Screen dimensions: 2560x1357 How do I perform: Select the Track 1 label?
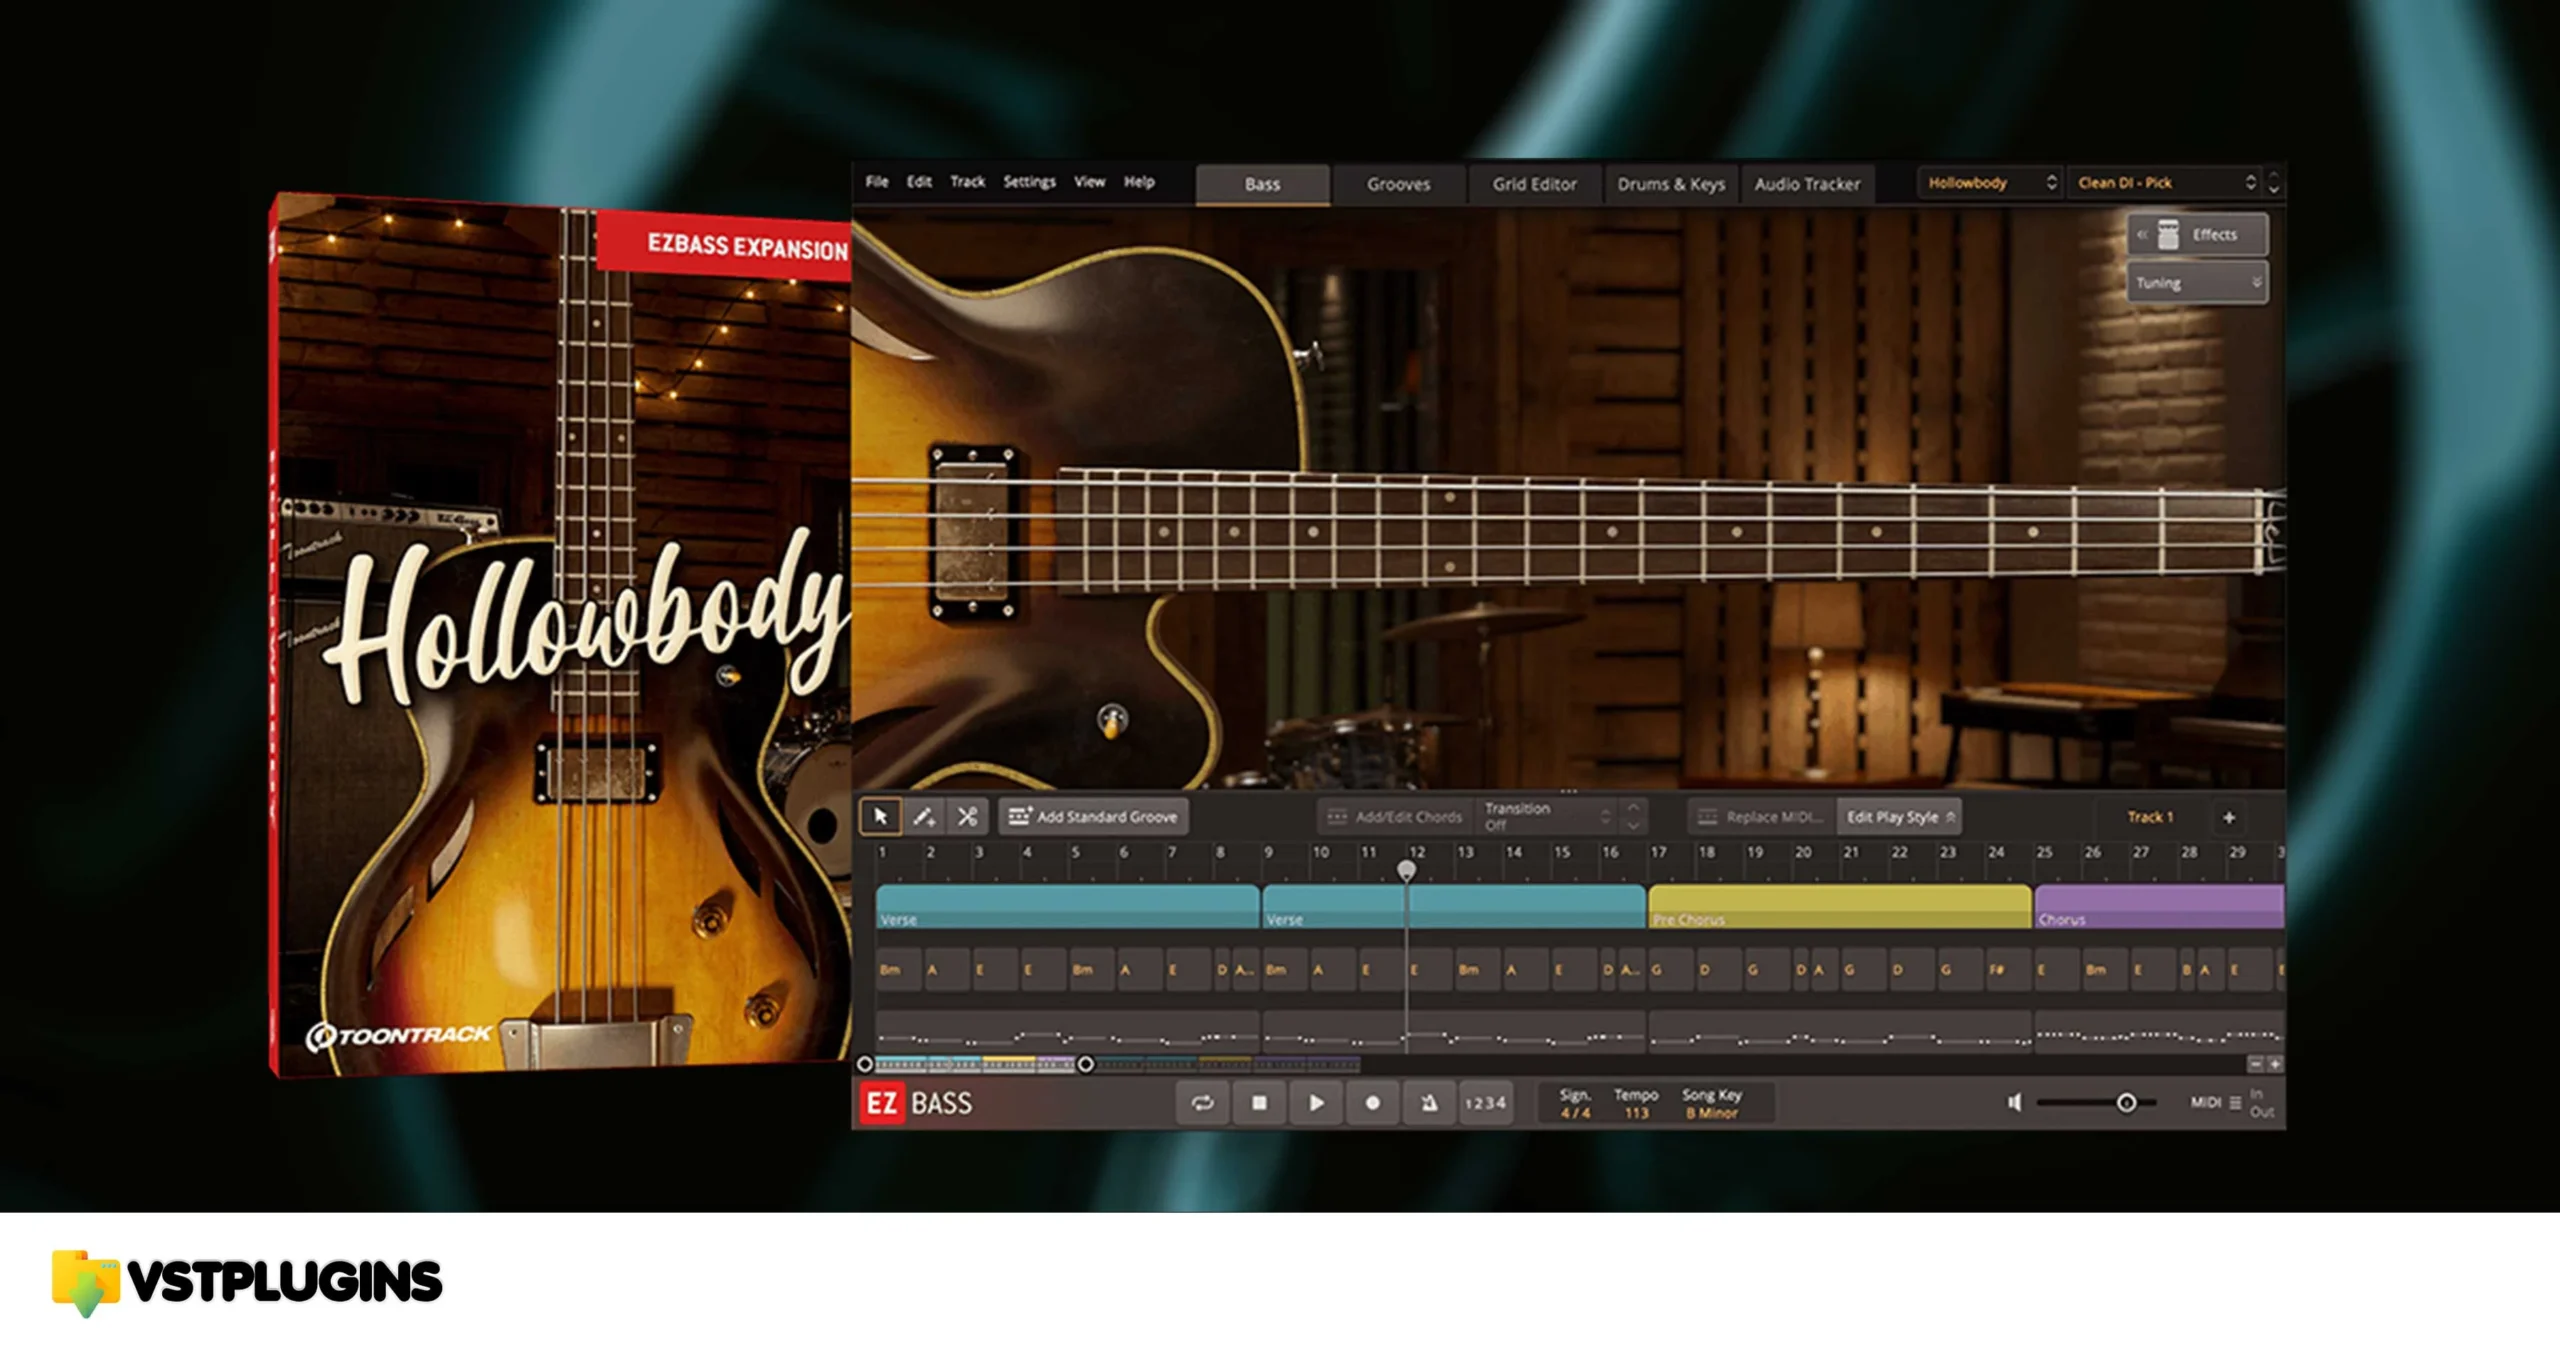[2149, 817]
